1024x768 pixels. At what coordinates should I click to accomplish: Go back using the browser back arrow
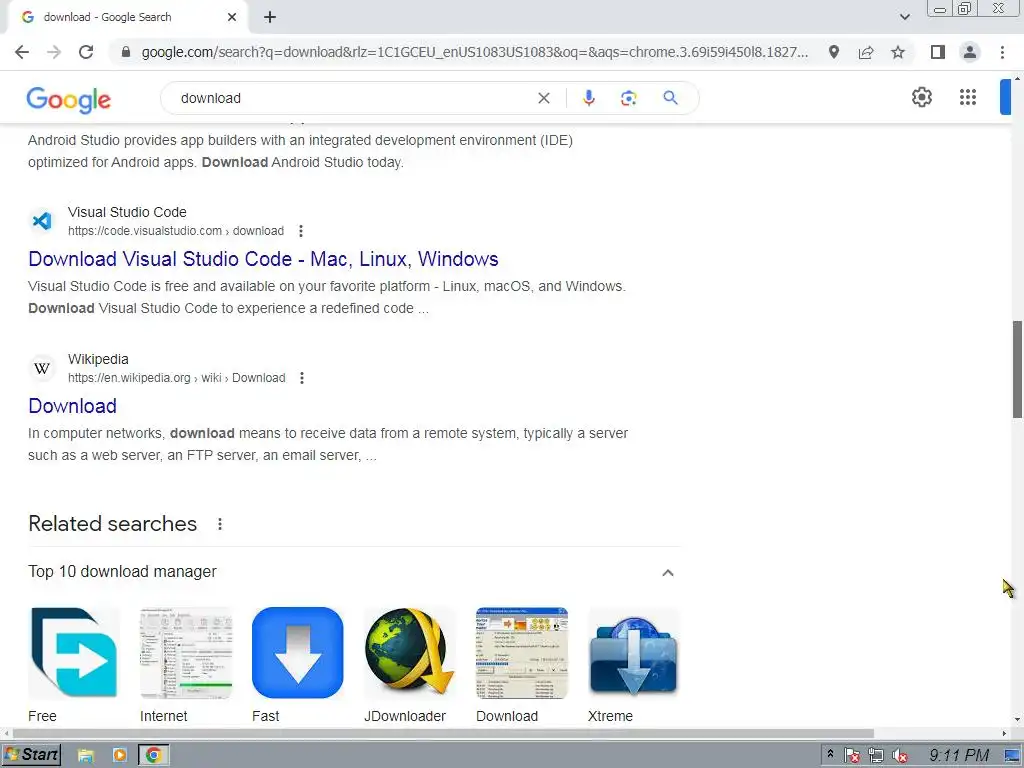(22, 52)
